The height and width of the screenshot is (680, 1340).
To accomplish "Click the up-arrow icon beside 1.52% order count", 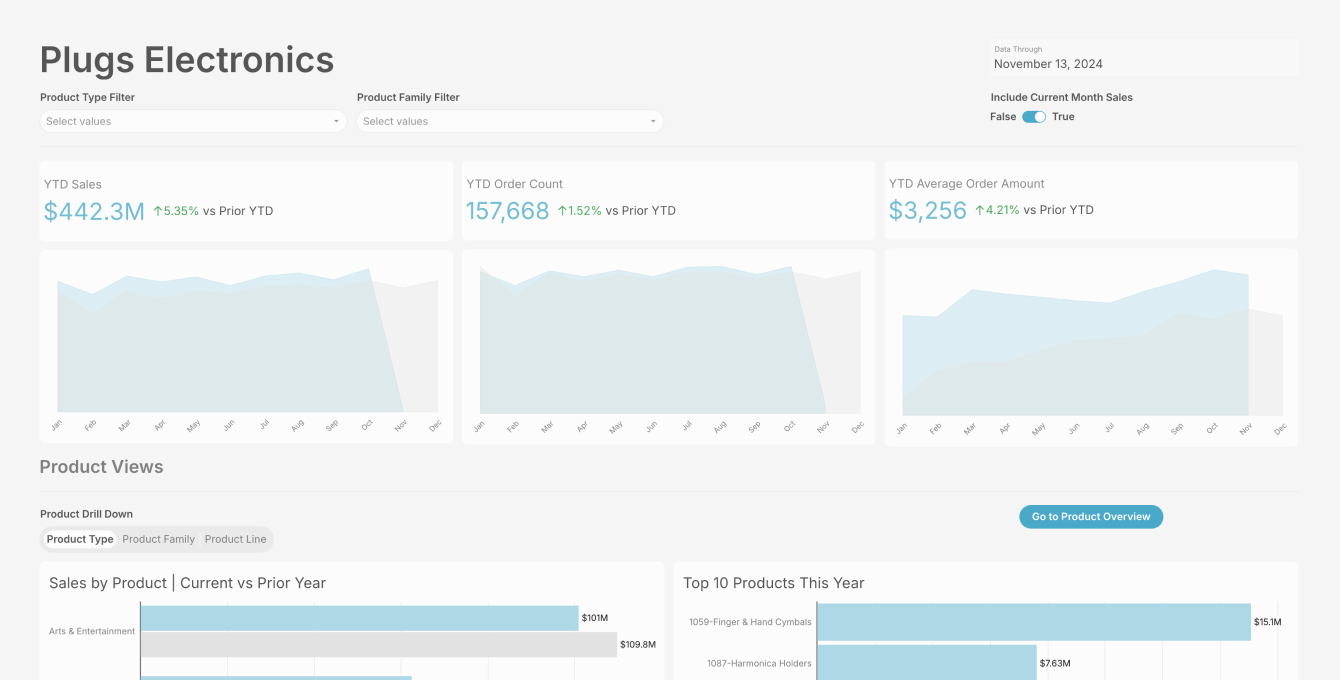I will (x=562, y=211).
